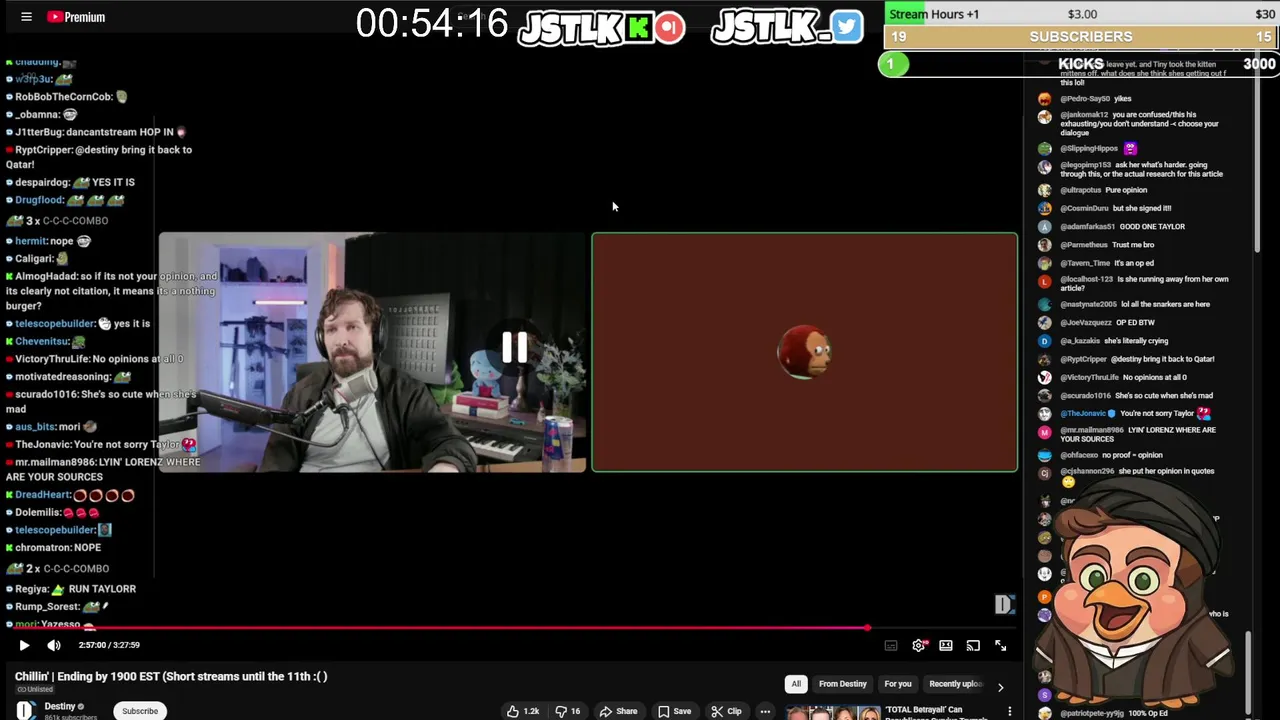Click the video title 'Chillin' | Ending by 1900 EST'

point(171,676)
